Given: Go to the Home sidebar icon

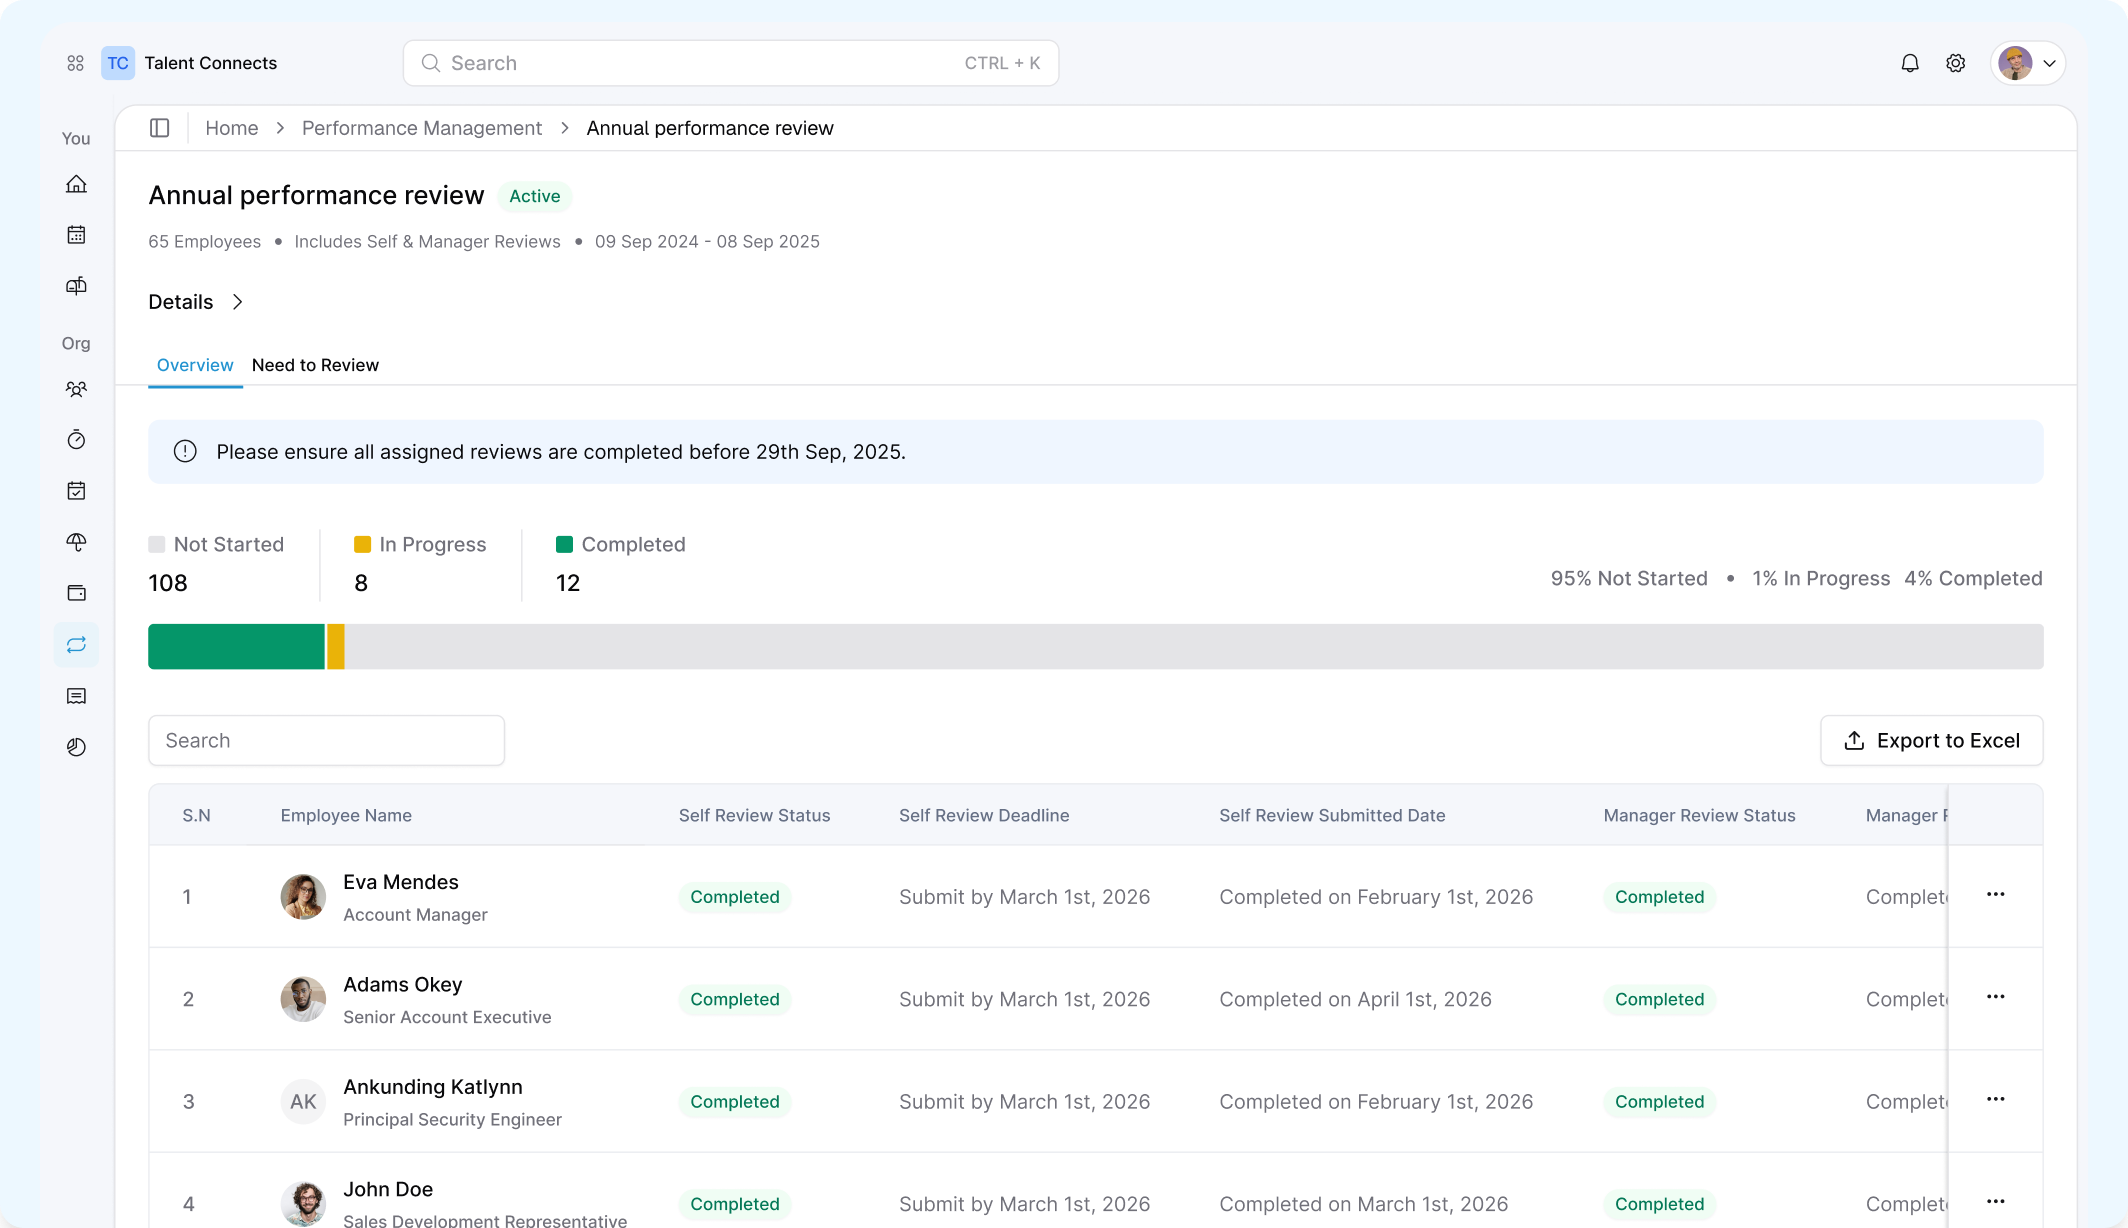Looking at the screenshot, I should [x=76, y=184].
